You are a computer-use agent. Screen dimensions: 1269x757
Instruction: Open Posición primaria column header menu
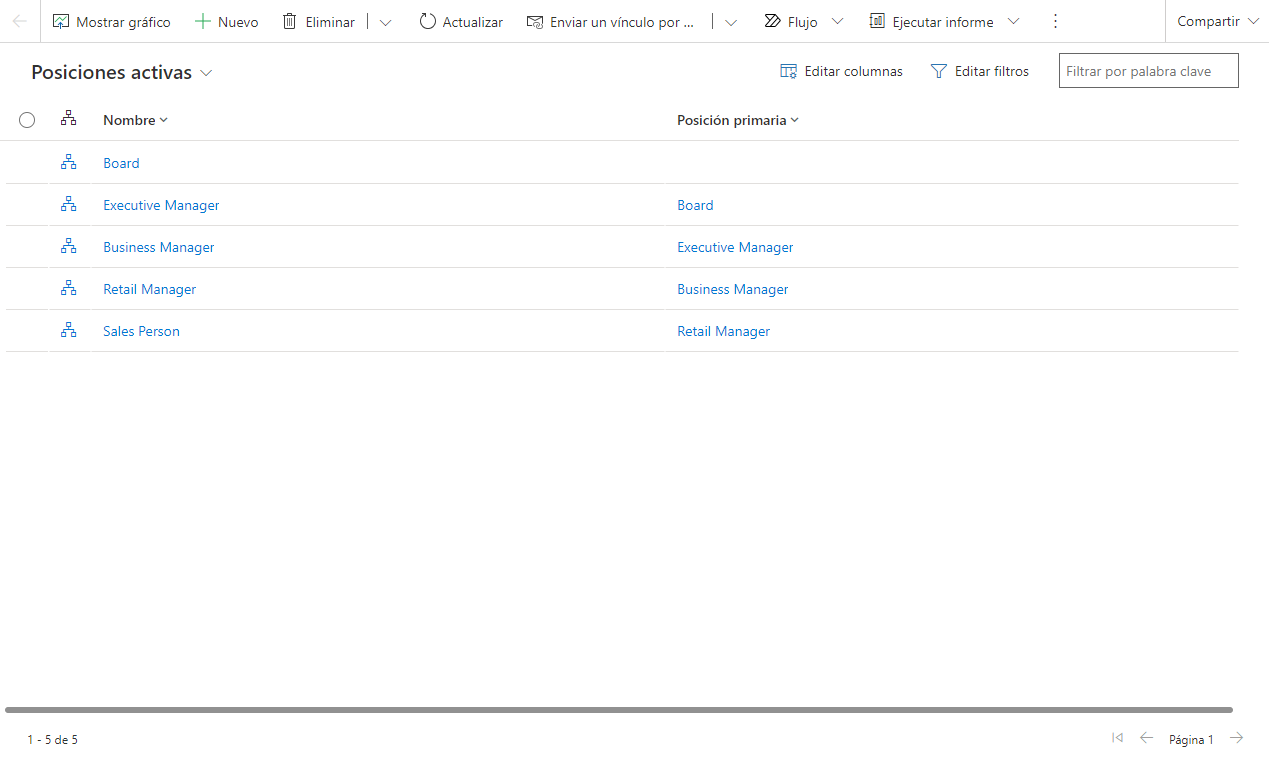[x=738, y=120]
